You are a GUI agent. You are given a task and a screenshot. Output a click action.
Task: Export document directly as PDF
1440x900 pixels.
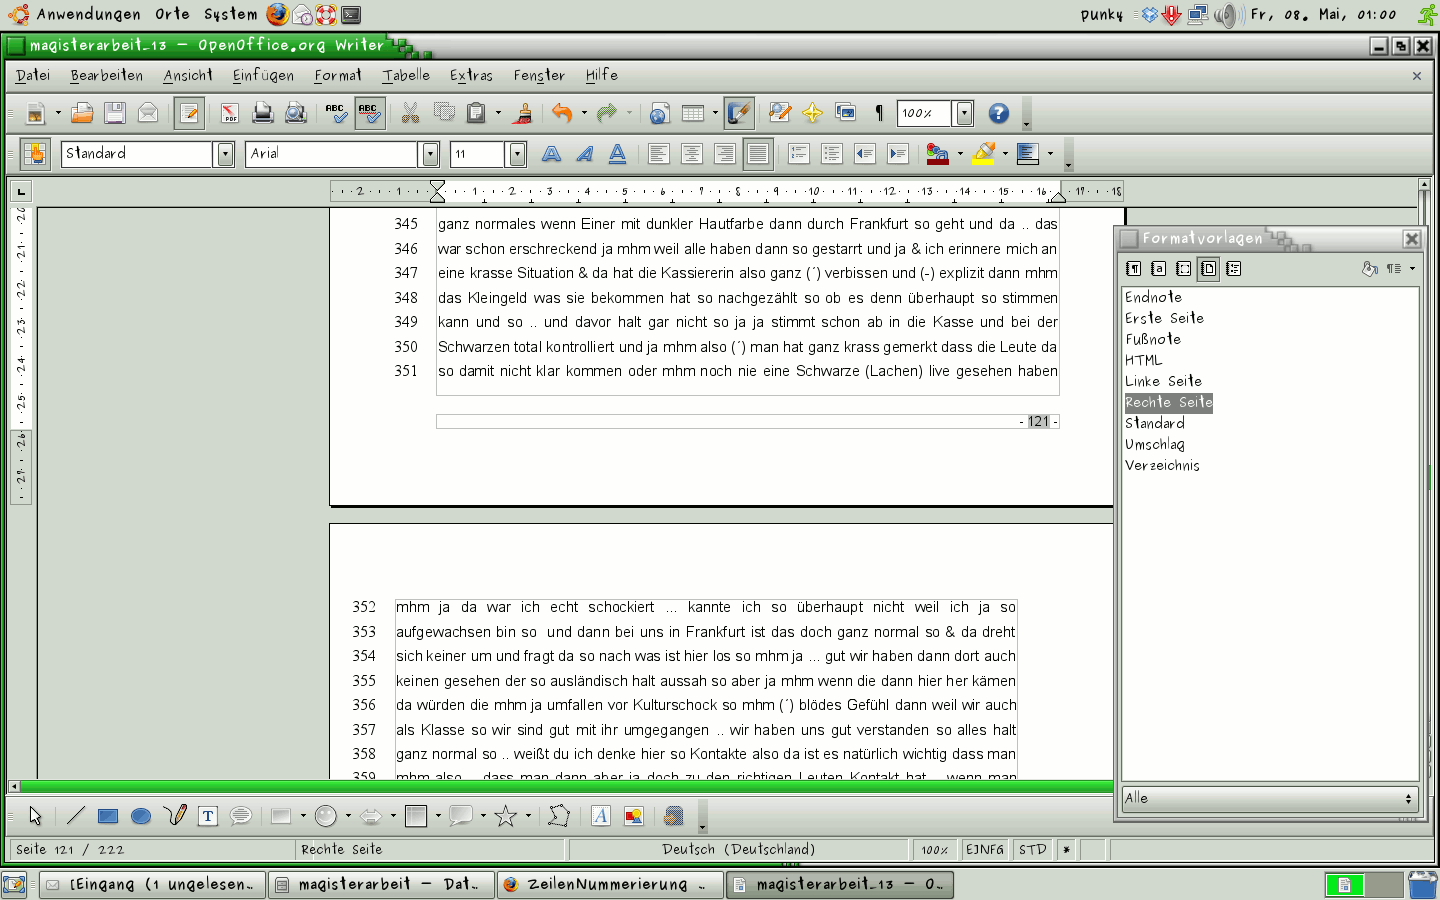pyautogui.click(x=230, y=114)
